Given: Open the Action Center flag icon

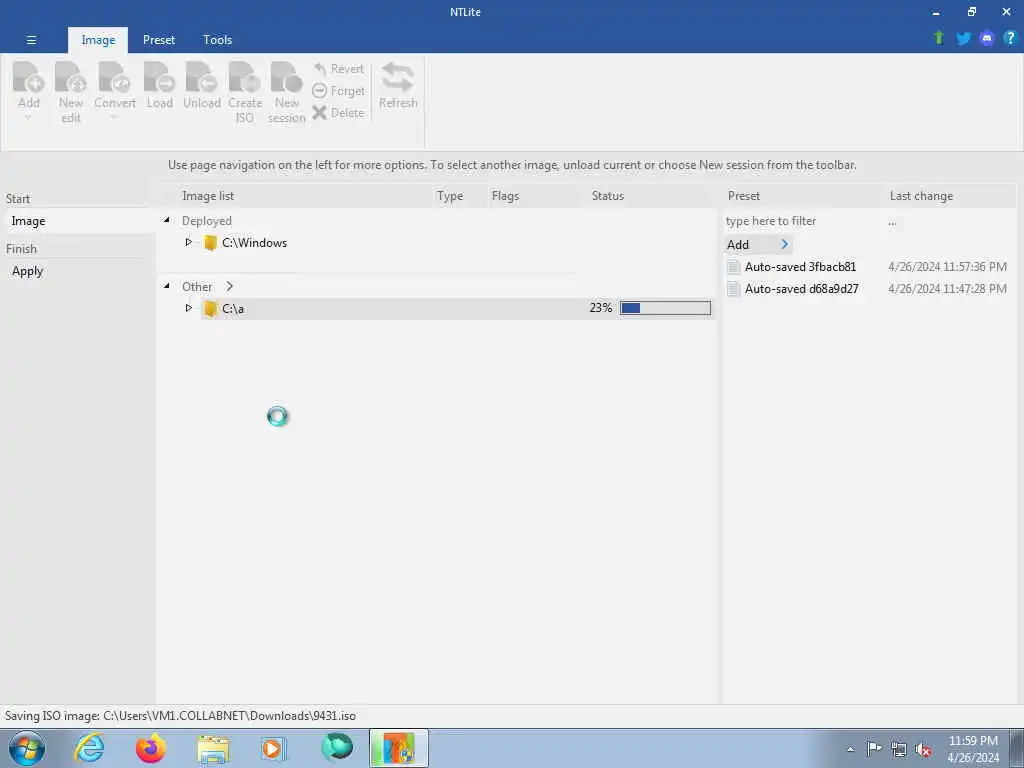Looking at the screenshot, I should tap(874, 749).
